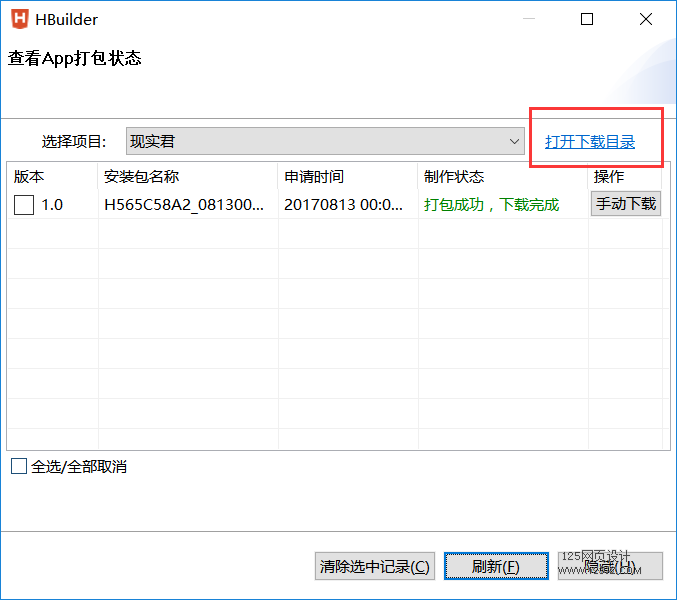Image resolution: width=677 pixels, height=600 pixels.
Task: Minimize the HBuilder dialog window
Action: [531, 19]
